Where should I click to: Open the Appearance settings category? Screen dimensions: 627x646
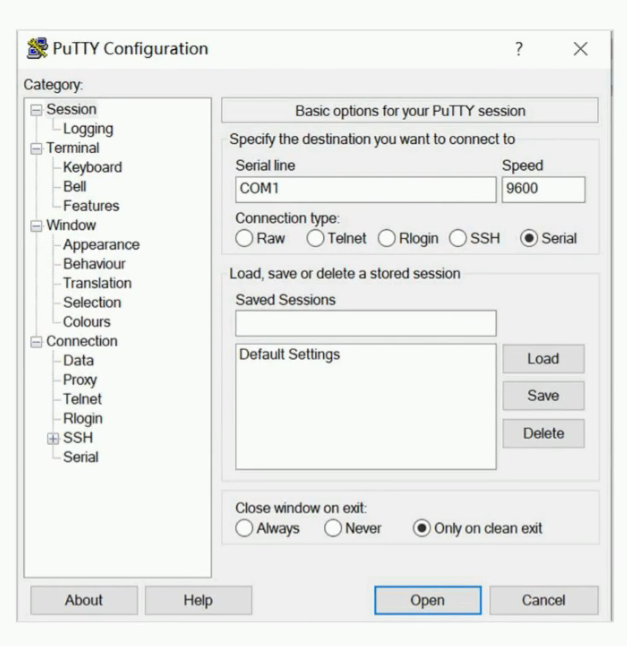point(101,245)
